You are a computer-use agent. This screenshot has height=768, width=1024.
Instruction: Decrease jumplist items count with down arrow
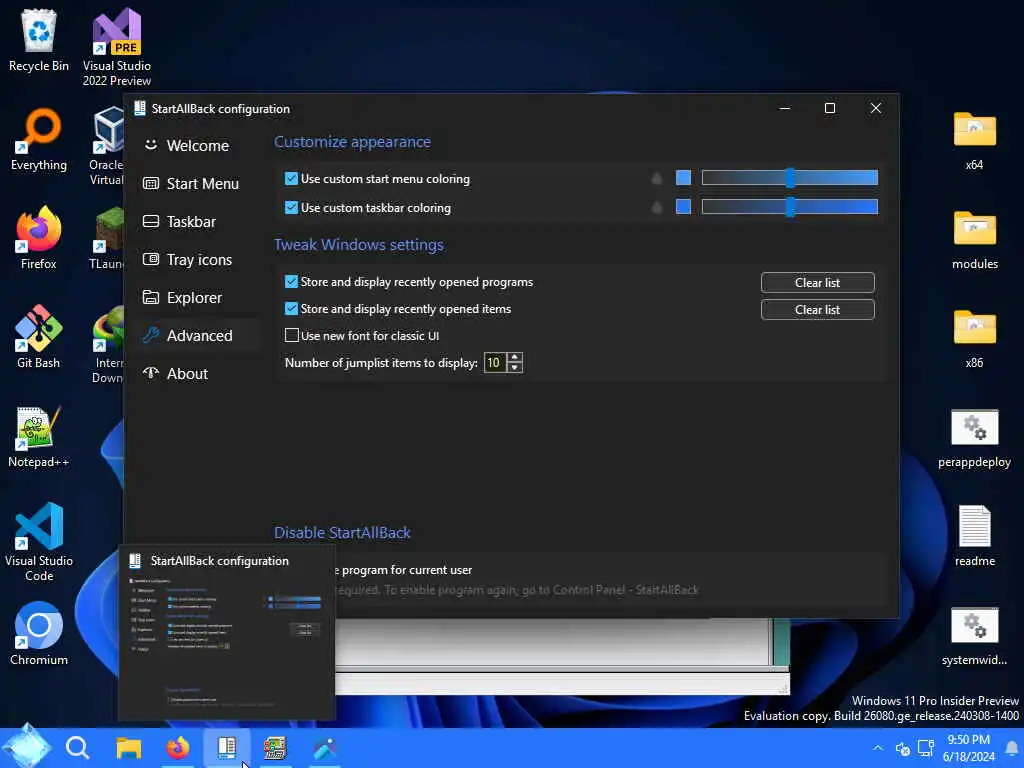[x=515, y=368]
